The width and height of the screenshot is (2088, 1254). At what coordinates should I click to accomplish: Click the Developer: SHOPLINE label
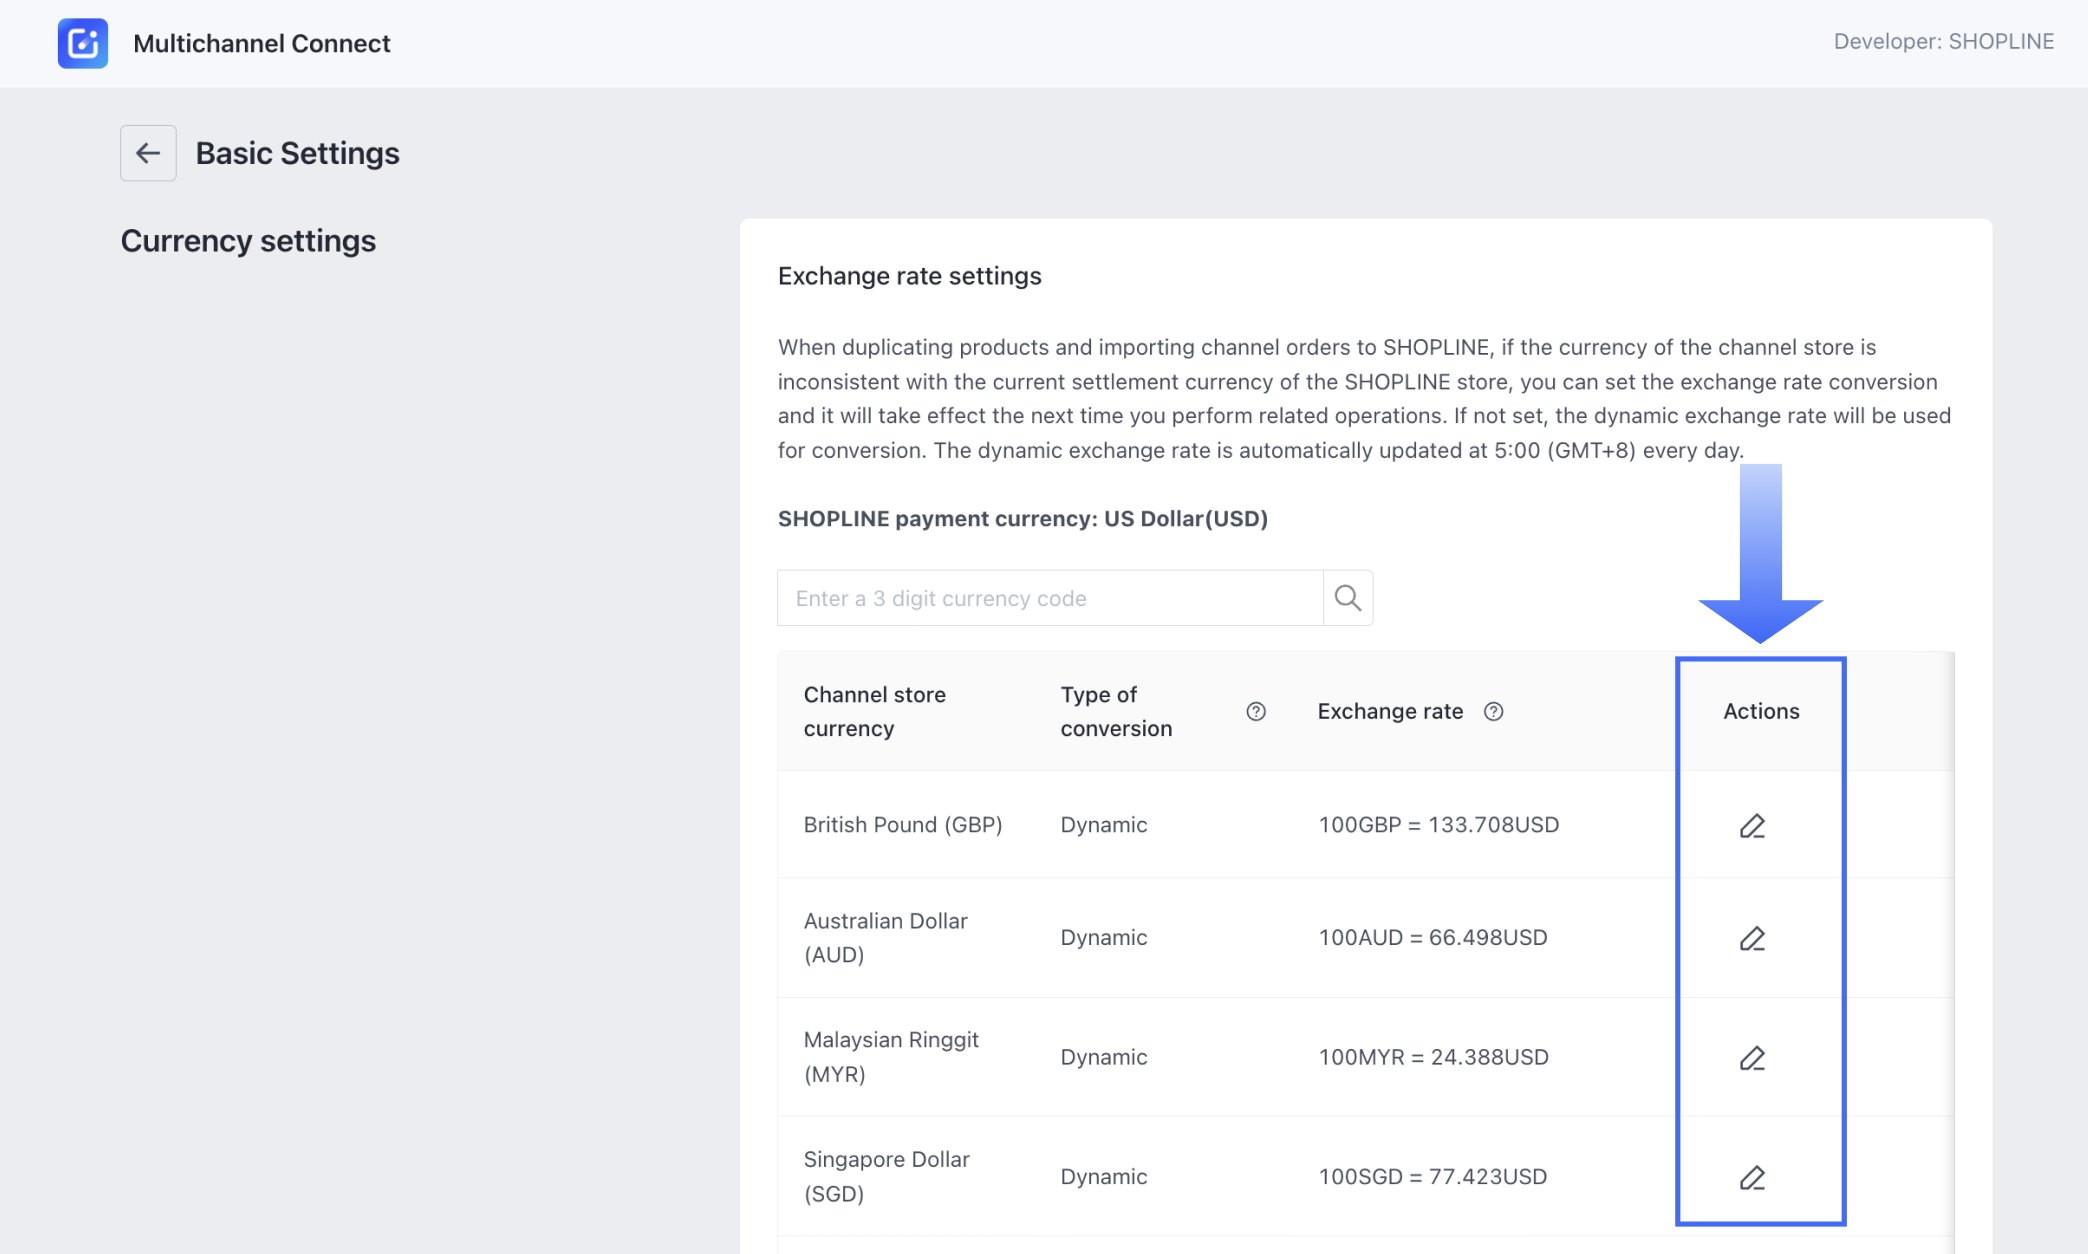coord(1943,41)
